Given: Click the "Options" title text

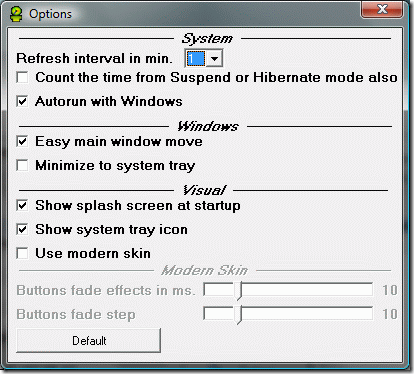Looking at the screenshot, I should pyautogui.click(x=50, y=14).
